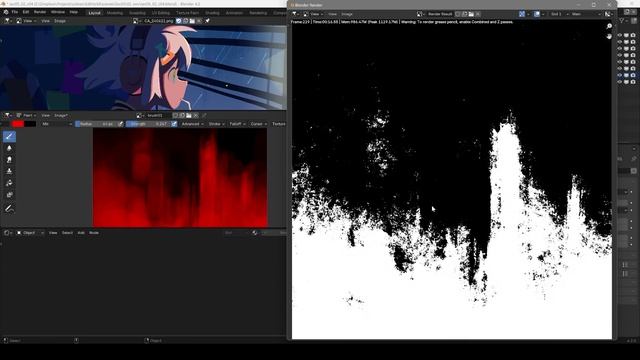Image resolution: width=640 pixels, height=360 pixels.
Task: Switch to the Texture Paint workspace tab
Action: pyautogui.click(x=188, y=13)
